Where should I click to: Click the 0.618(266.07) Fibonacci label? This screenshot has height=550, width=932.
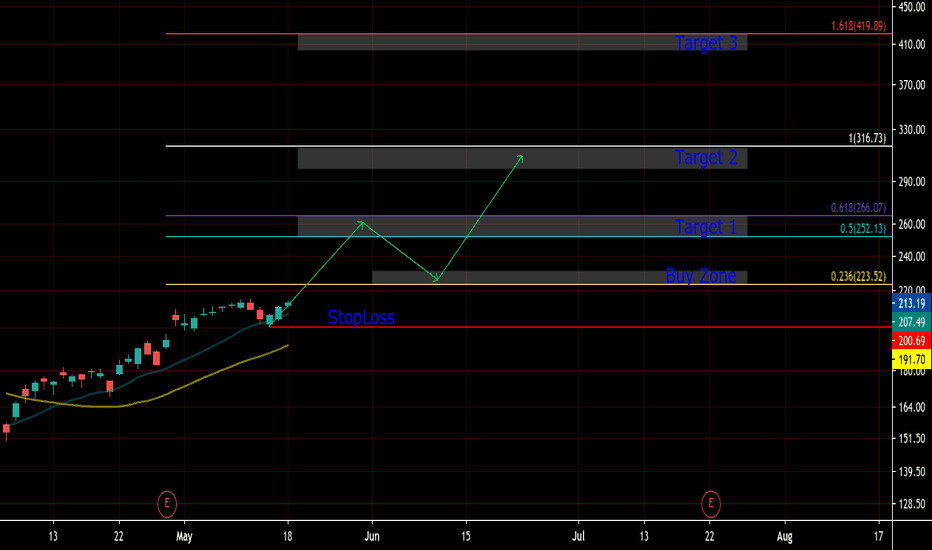[x=858, y=208]
